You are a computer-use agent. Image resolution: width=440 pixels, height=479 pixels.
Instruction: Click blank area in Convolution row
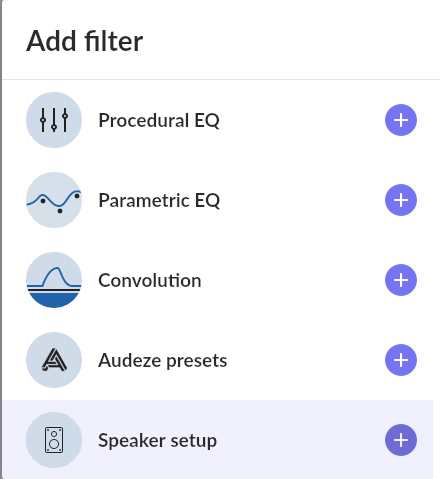tap(293, 280)
